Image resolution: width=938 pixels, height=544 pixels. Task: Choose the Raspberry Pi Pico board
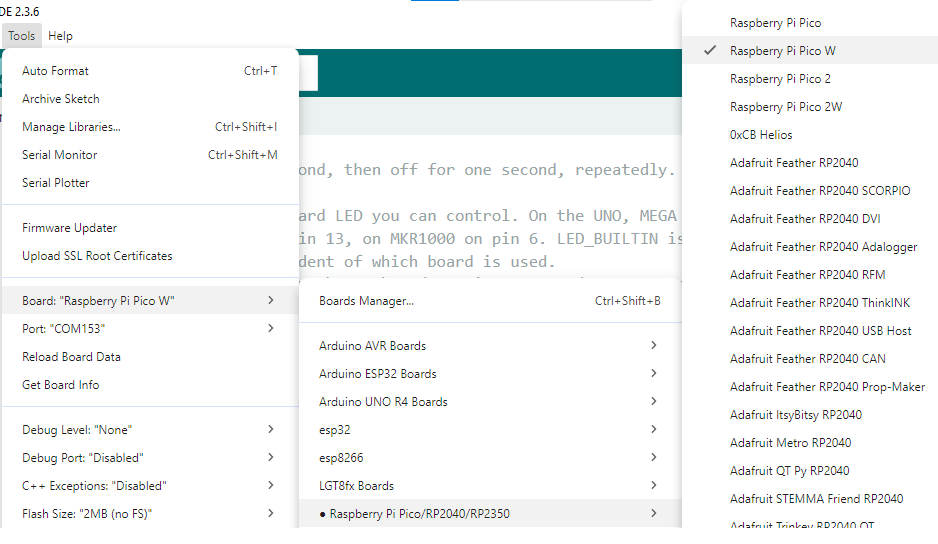[x=775, y=23]
